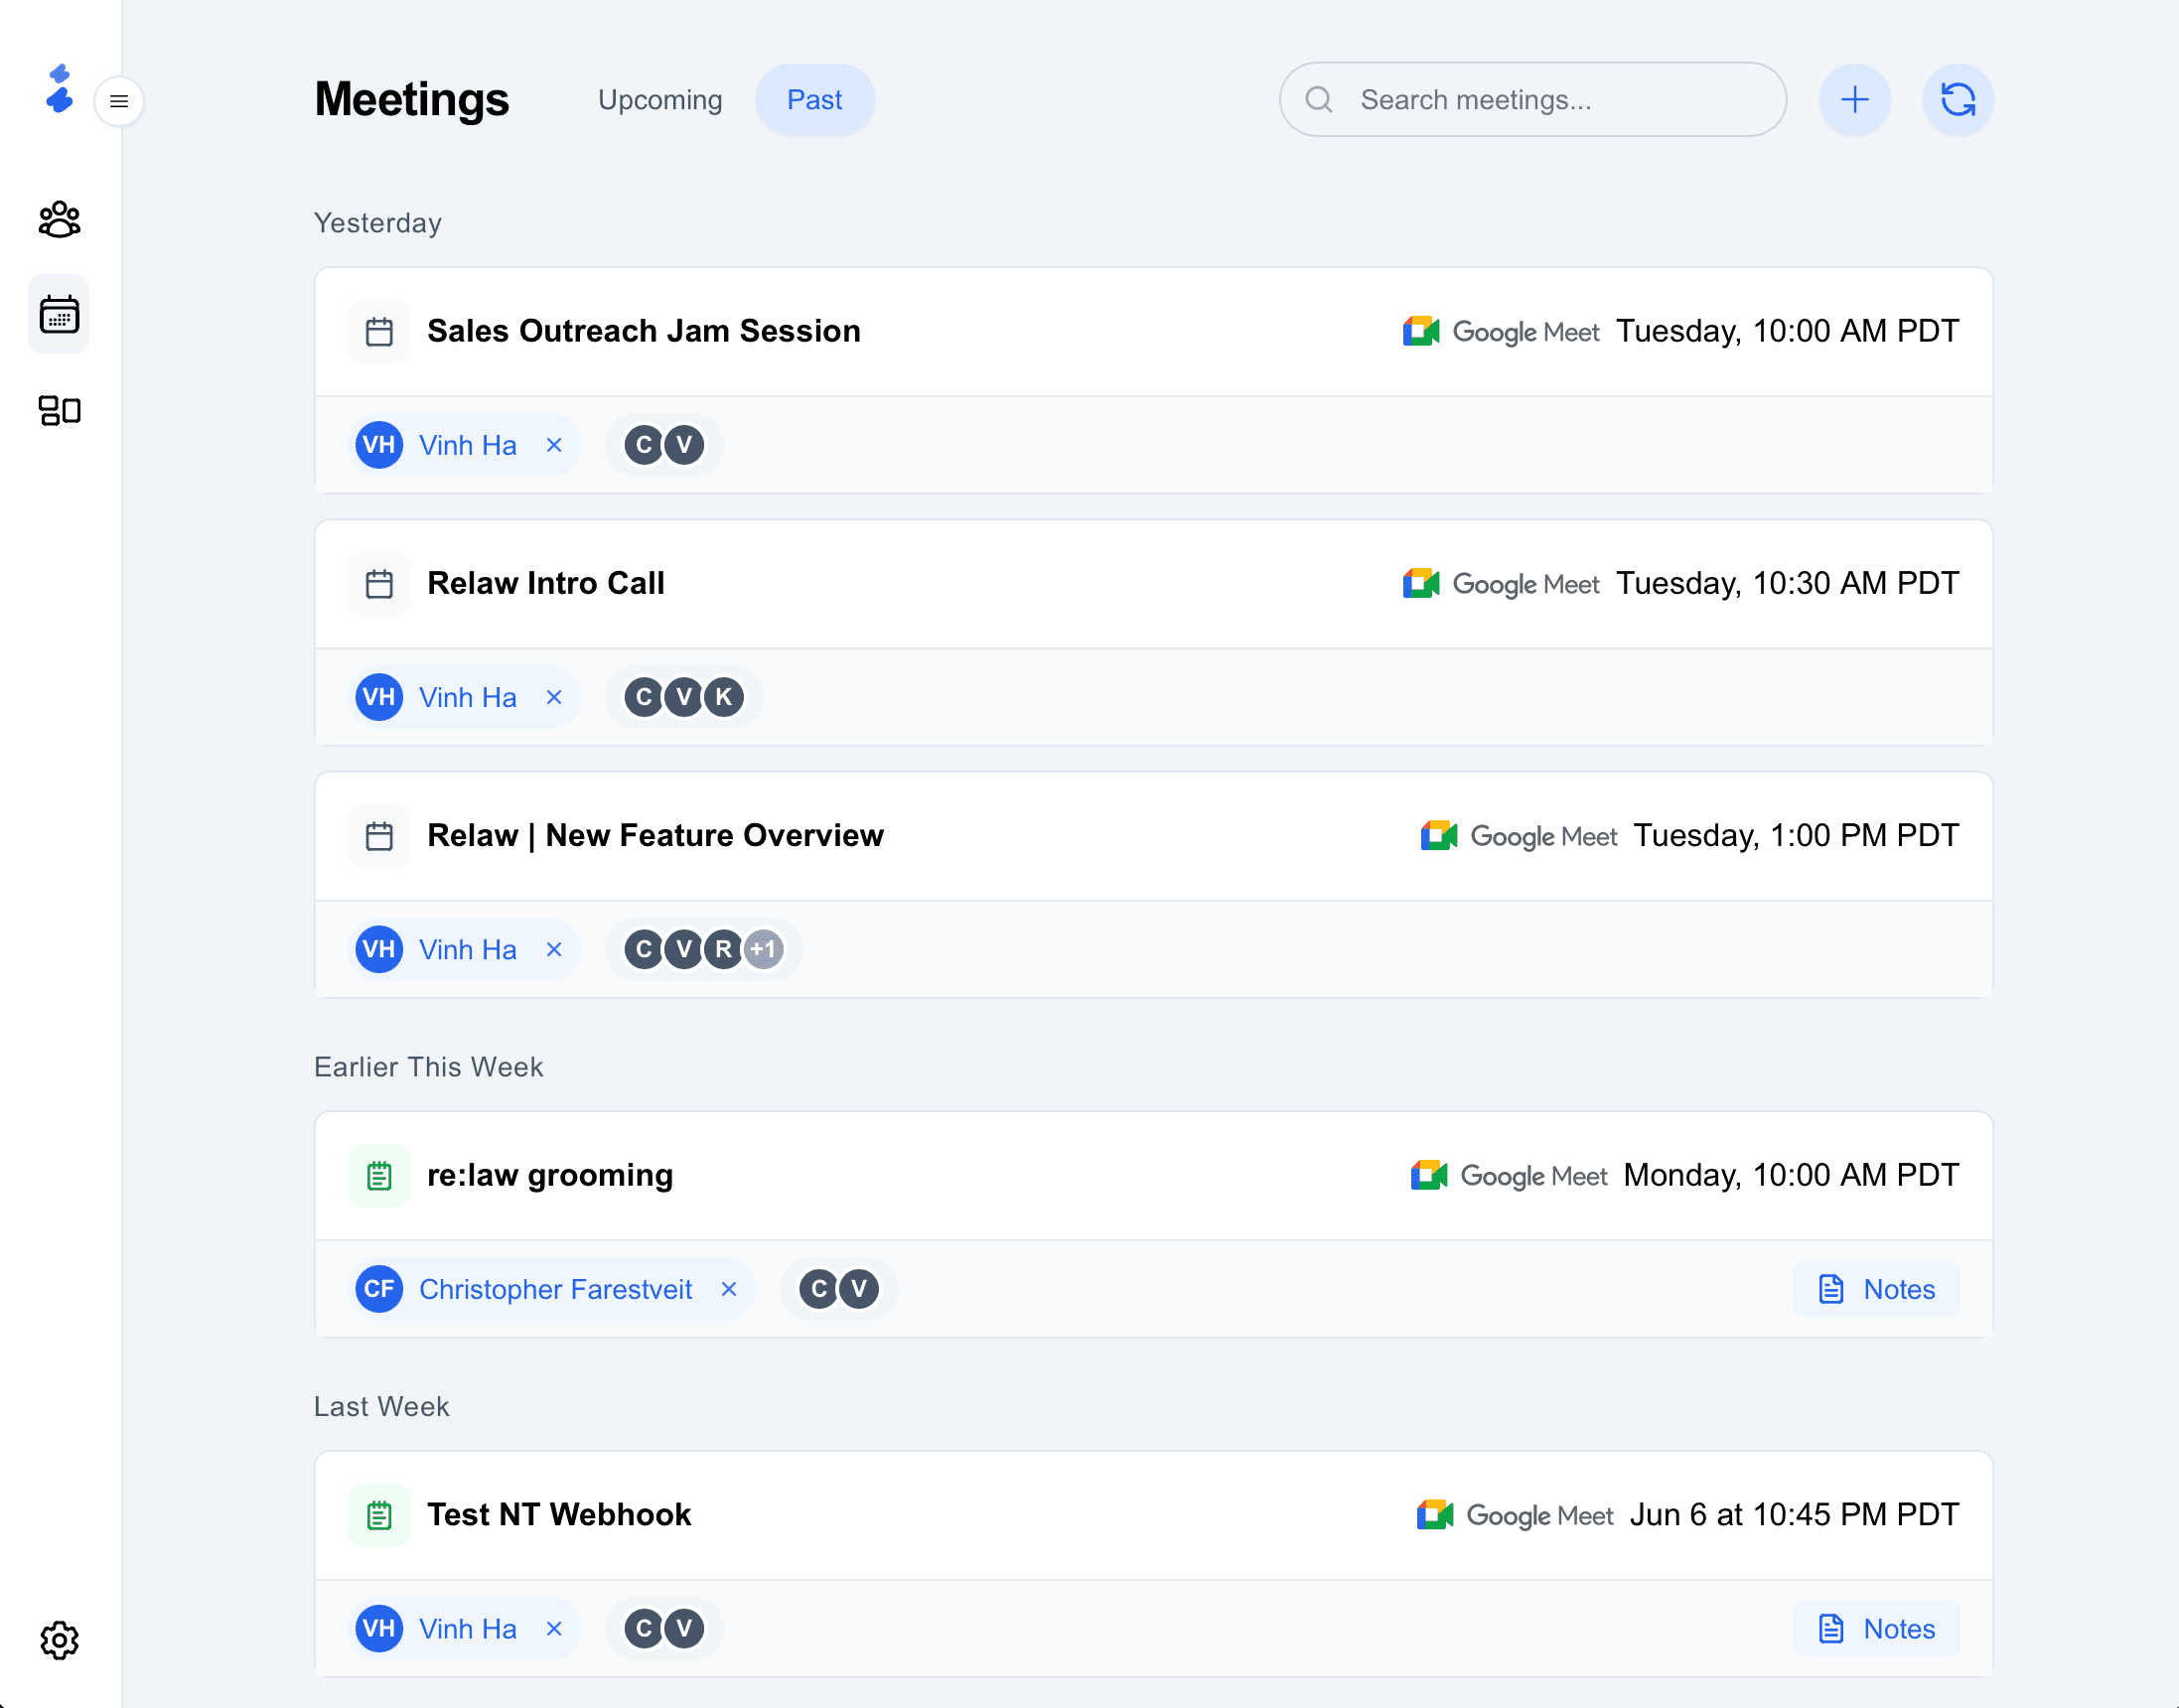Click the re:law grooming green notes icon

coord(379,1175)
